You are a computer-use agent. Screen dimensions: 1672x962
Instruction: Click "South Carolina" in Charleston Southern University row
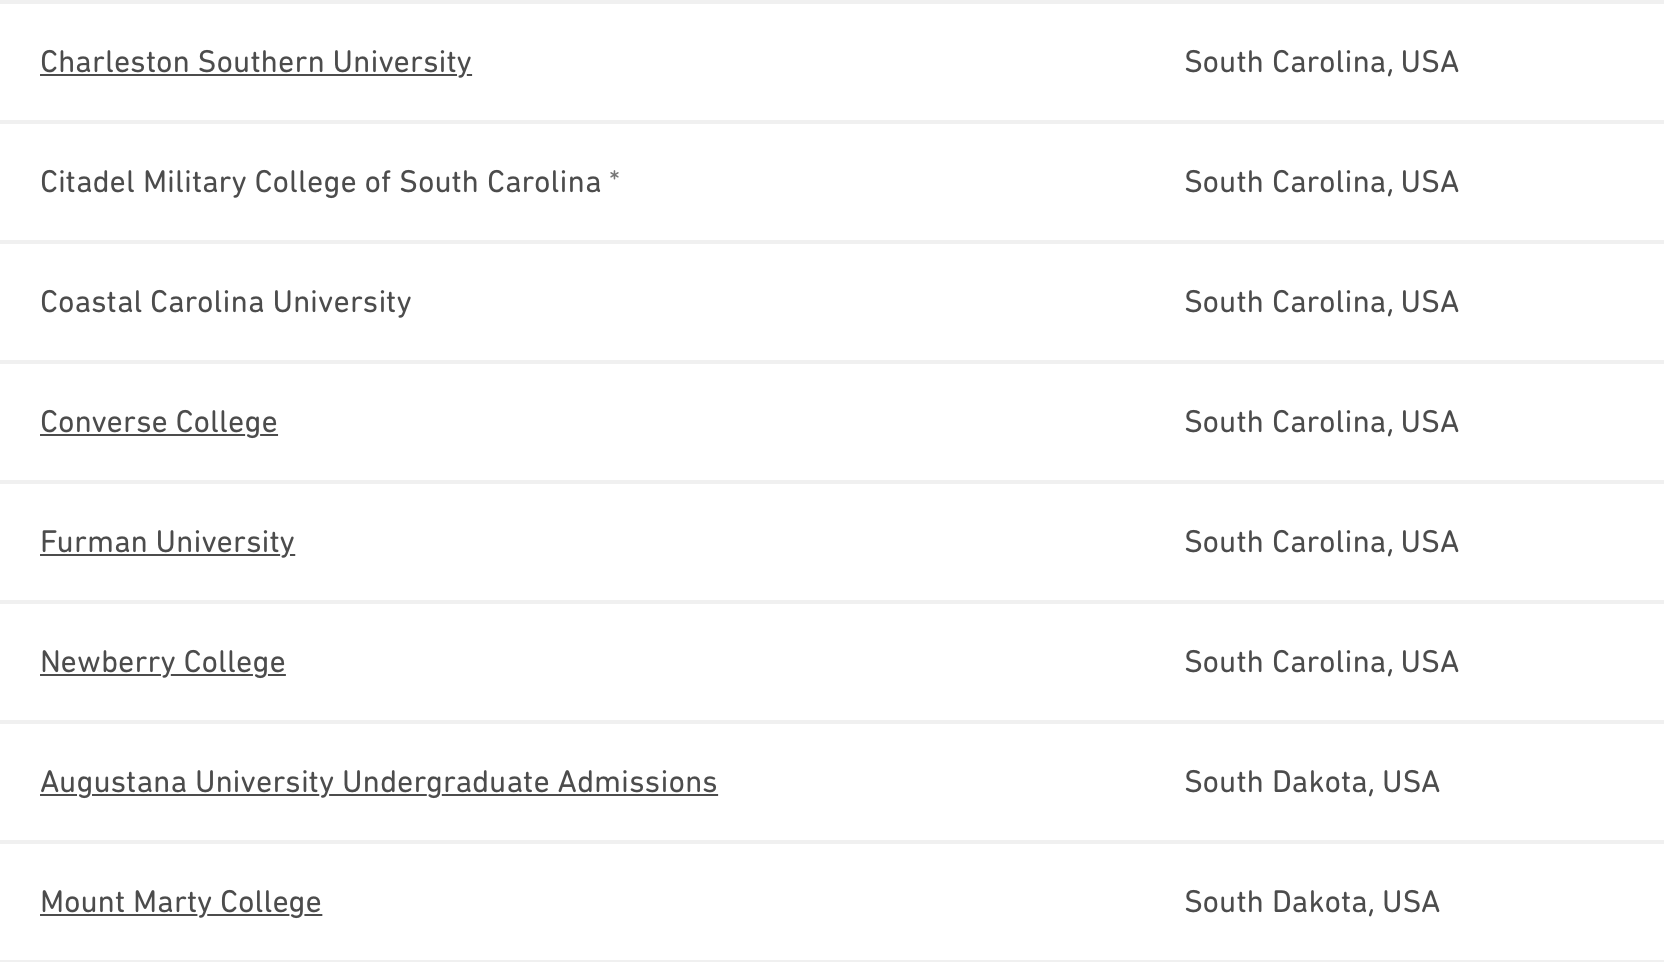(1285, 62)
